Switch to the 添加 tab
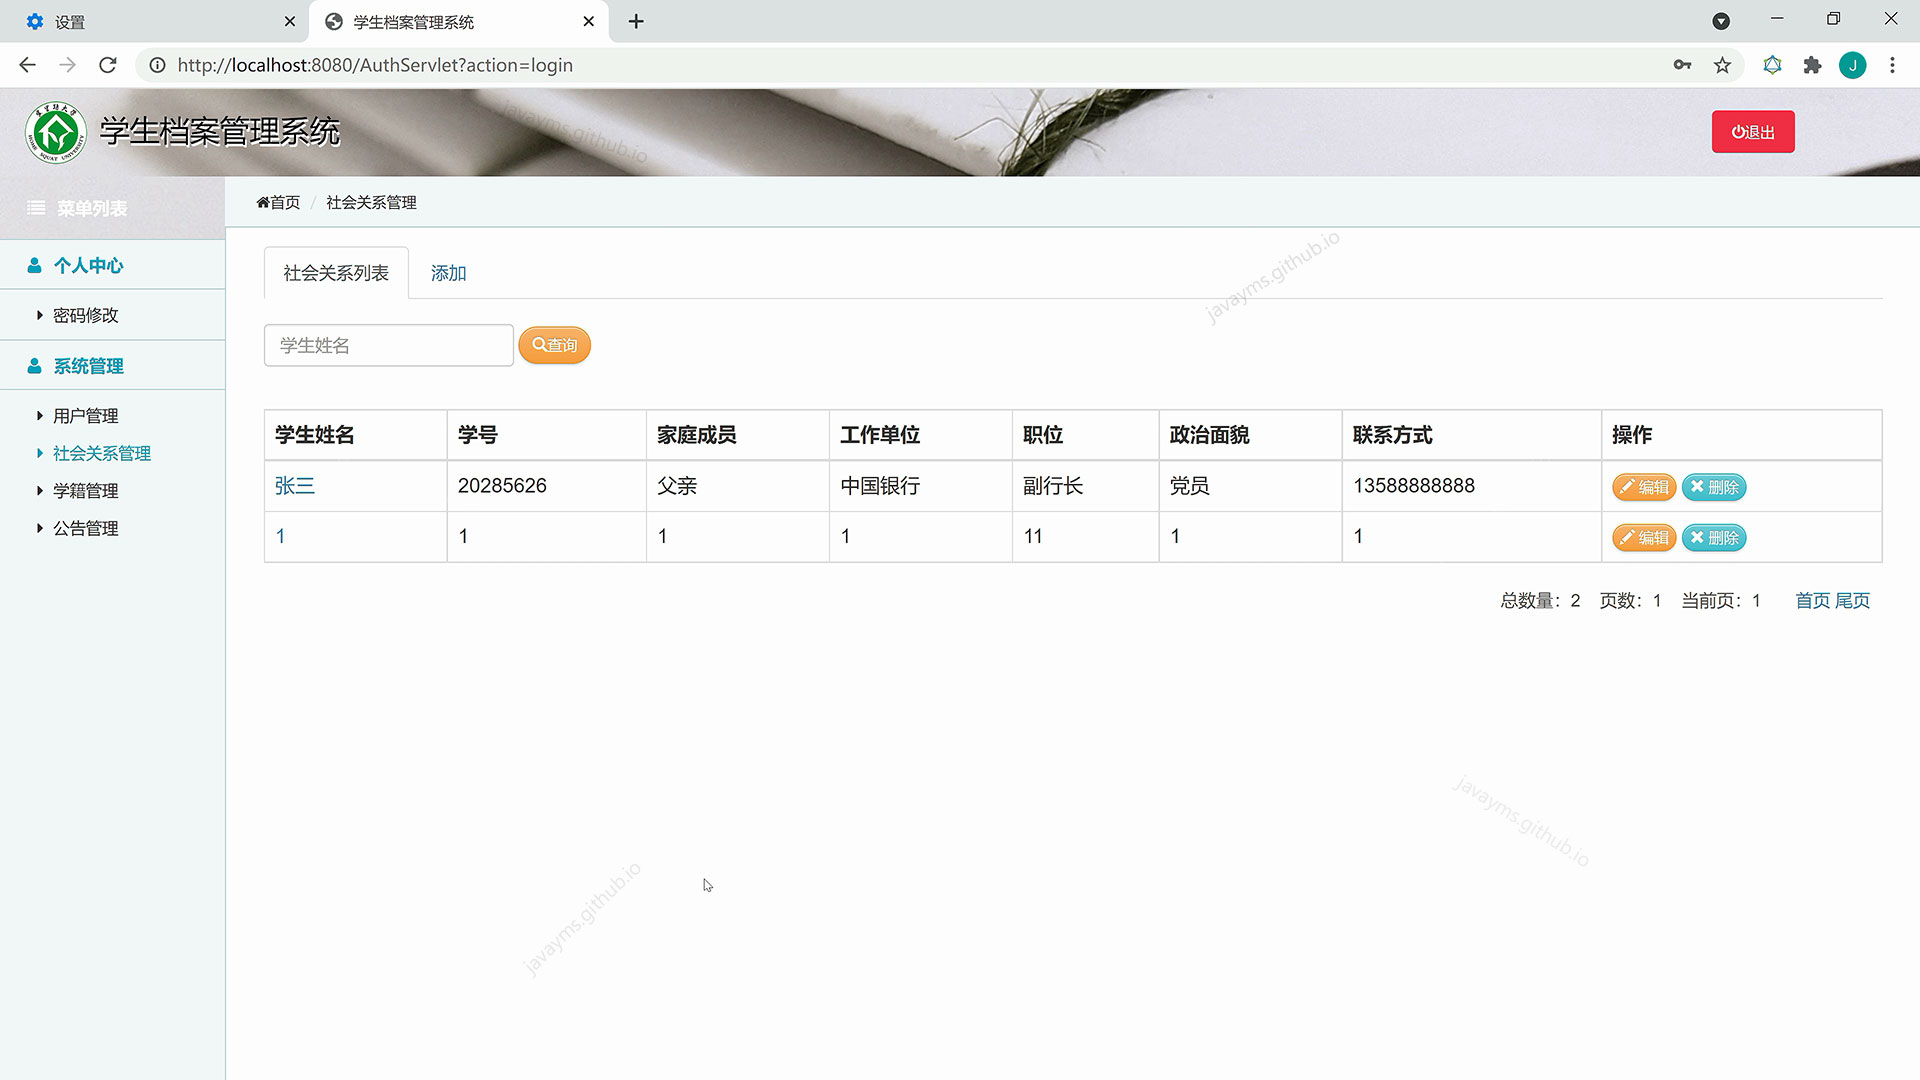The width and height of the screenshot is (1920, 1080). (x=448, y=273)
